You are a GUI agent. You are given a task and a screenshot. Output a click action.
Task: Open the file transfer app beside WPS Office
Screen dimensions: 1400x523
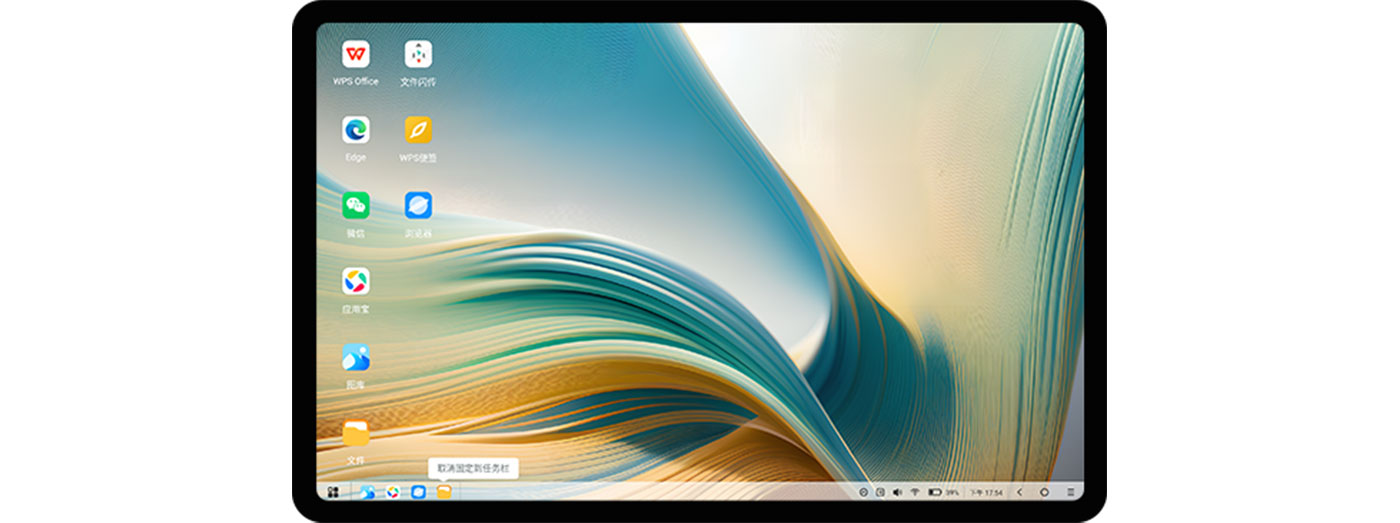click(418, 54)
